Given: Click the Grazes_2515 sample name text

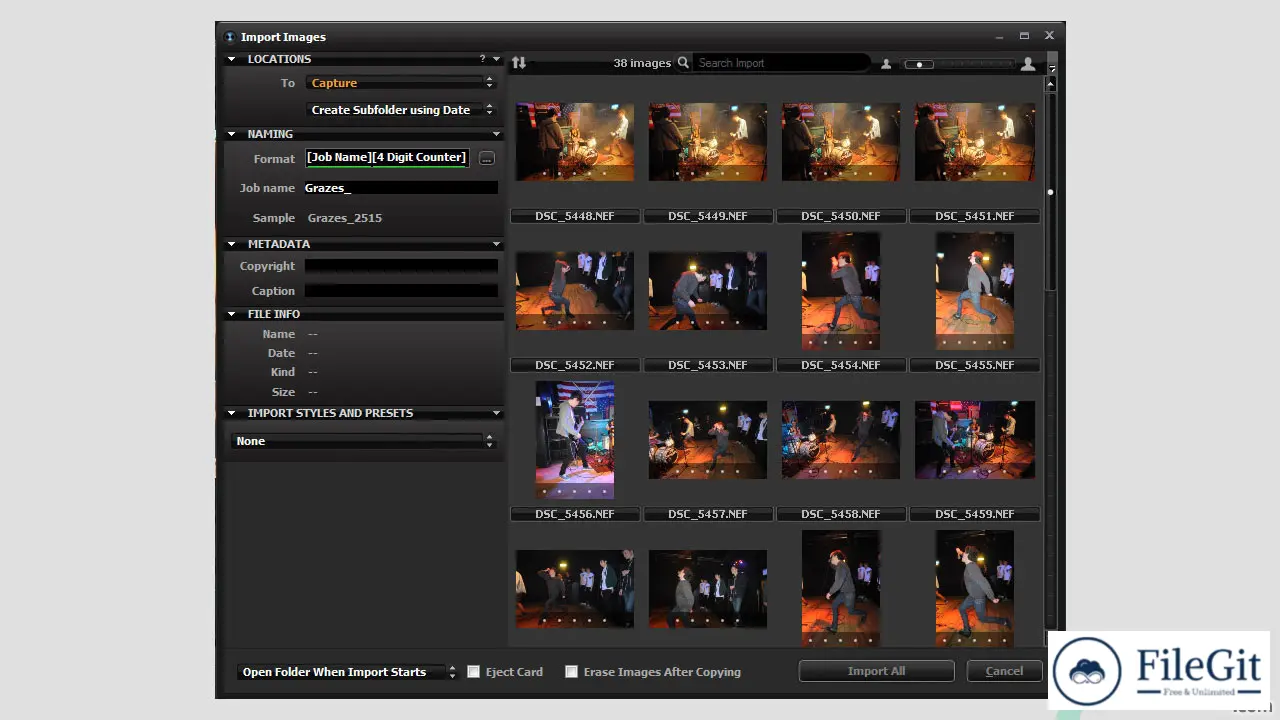Looking at the screenshot, I should [345, 218].
